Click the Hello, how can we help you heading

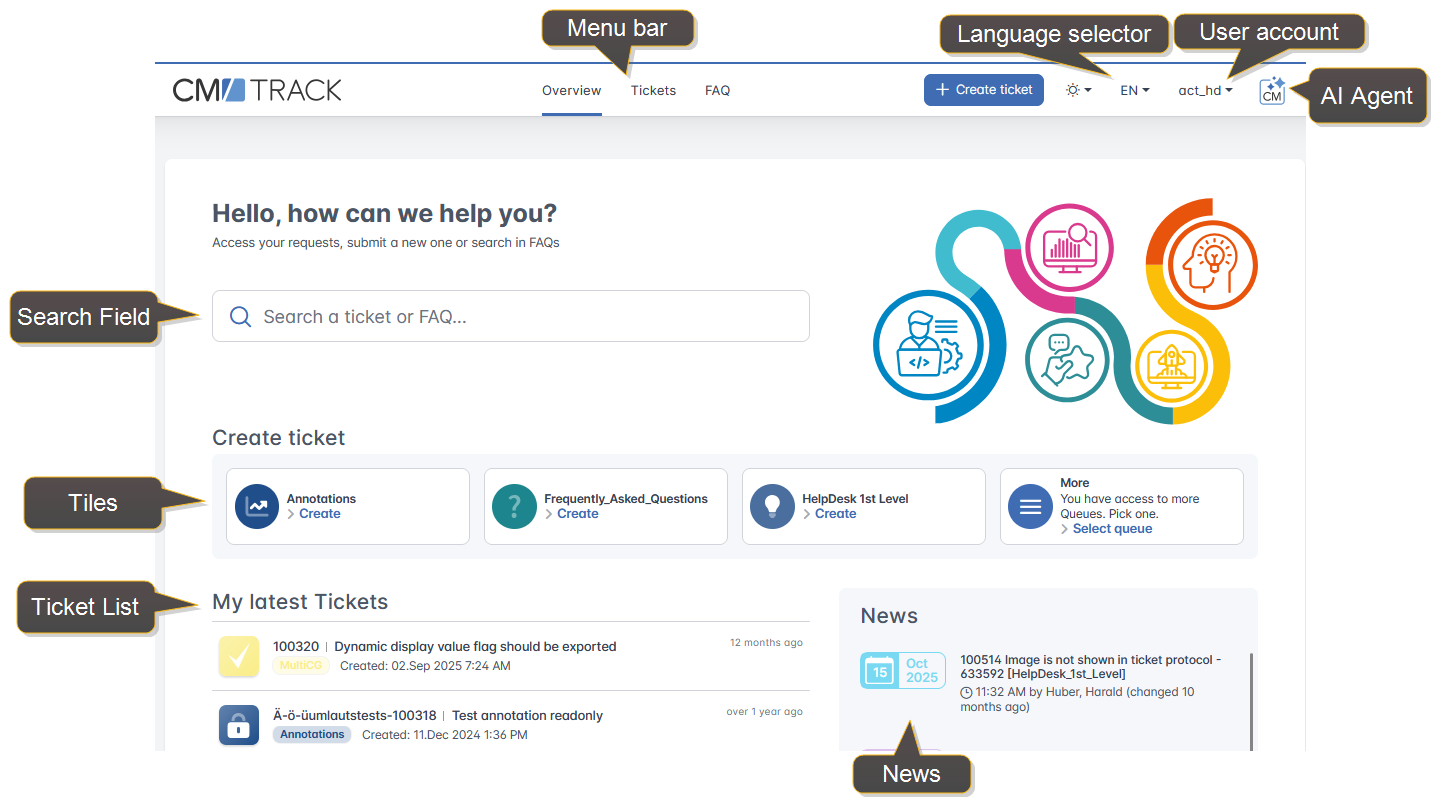pyautogui.click(x=385, y=214)
